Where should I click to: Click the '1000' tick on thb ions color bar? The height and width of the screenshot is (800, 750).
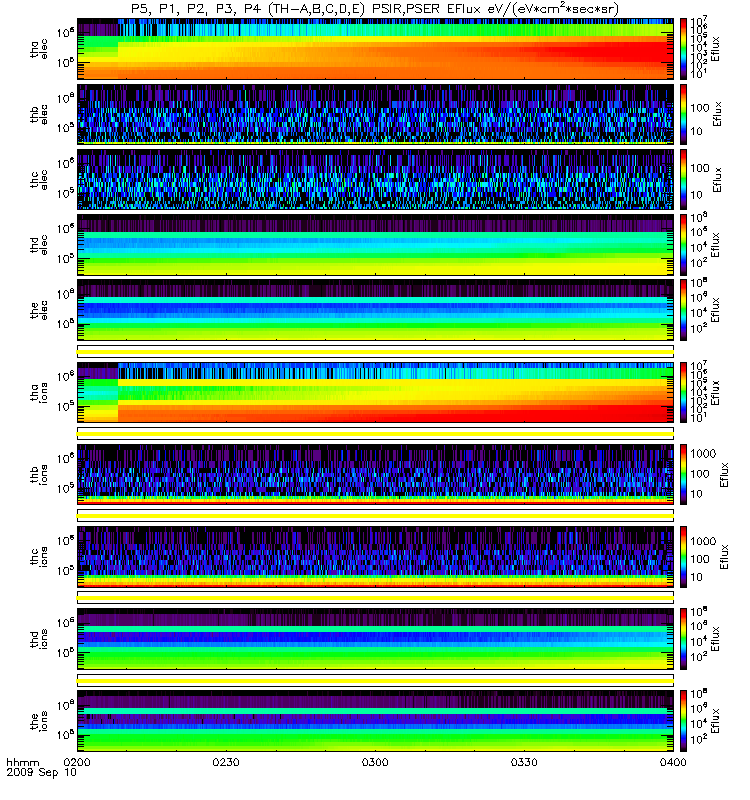(703, 454)
